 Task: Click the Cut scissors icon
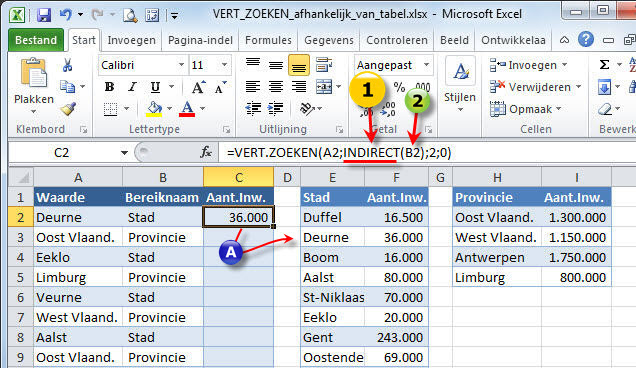coord(67,65)
